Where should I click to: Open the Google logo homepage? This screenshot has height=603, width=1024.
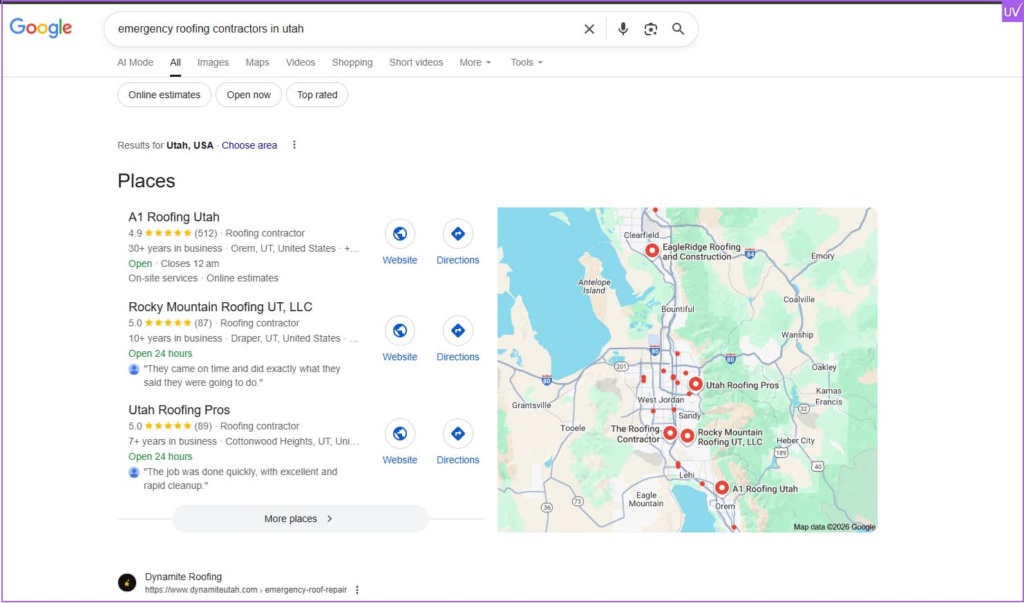click(41, 28)
